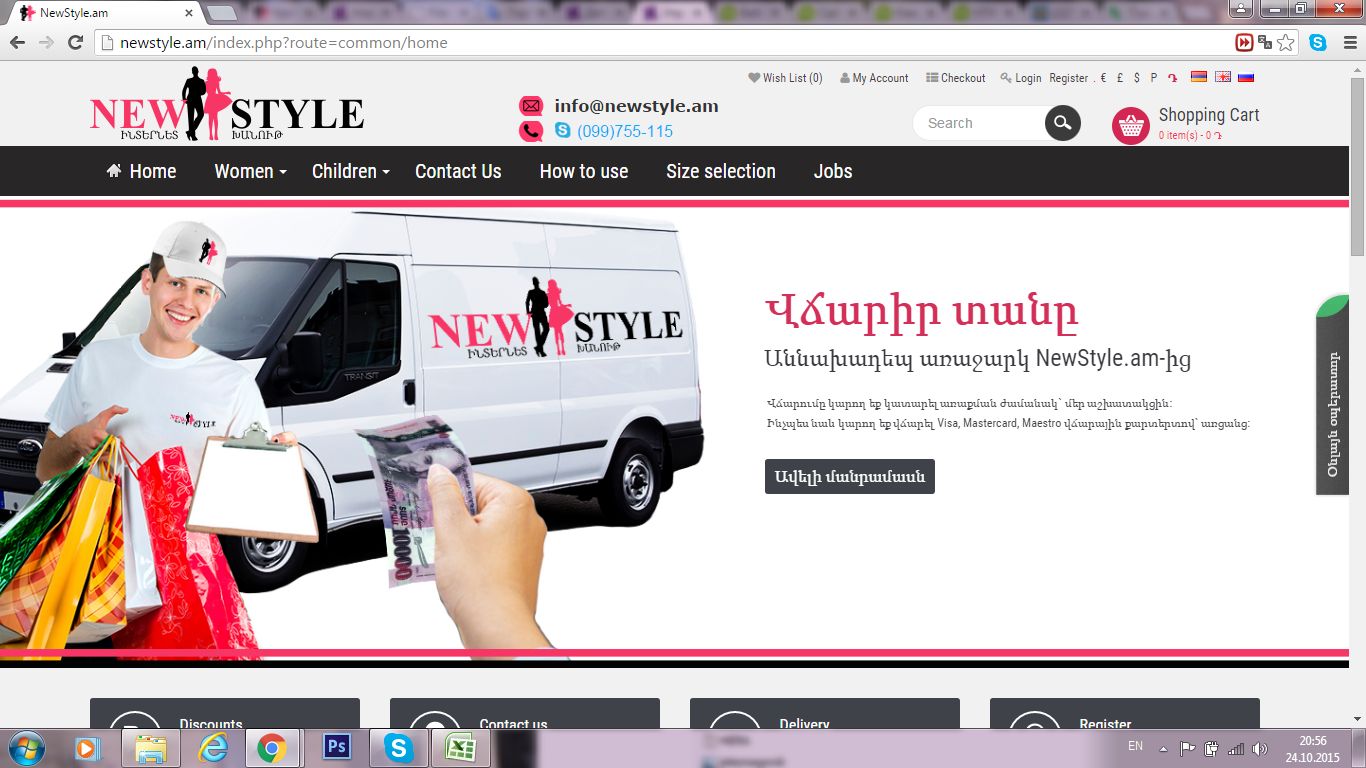Switch language with the Armenian flag
The width and height of the screenshot is (1366, 768).
(1198, 77)
